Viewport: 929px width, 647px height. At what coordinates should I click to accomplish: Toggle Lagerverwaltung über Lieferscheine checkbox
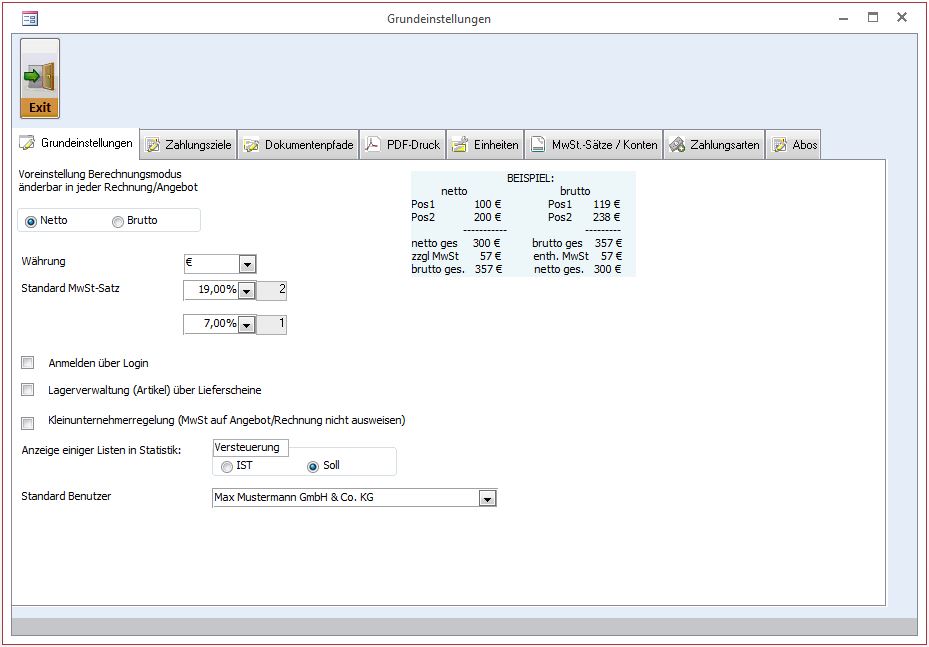[x=28, y=390]
